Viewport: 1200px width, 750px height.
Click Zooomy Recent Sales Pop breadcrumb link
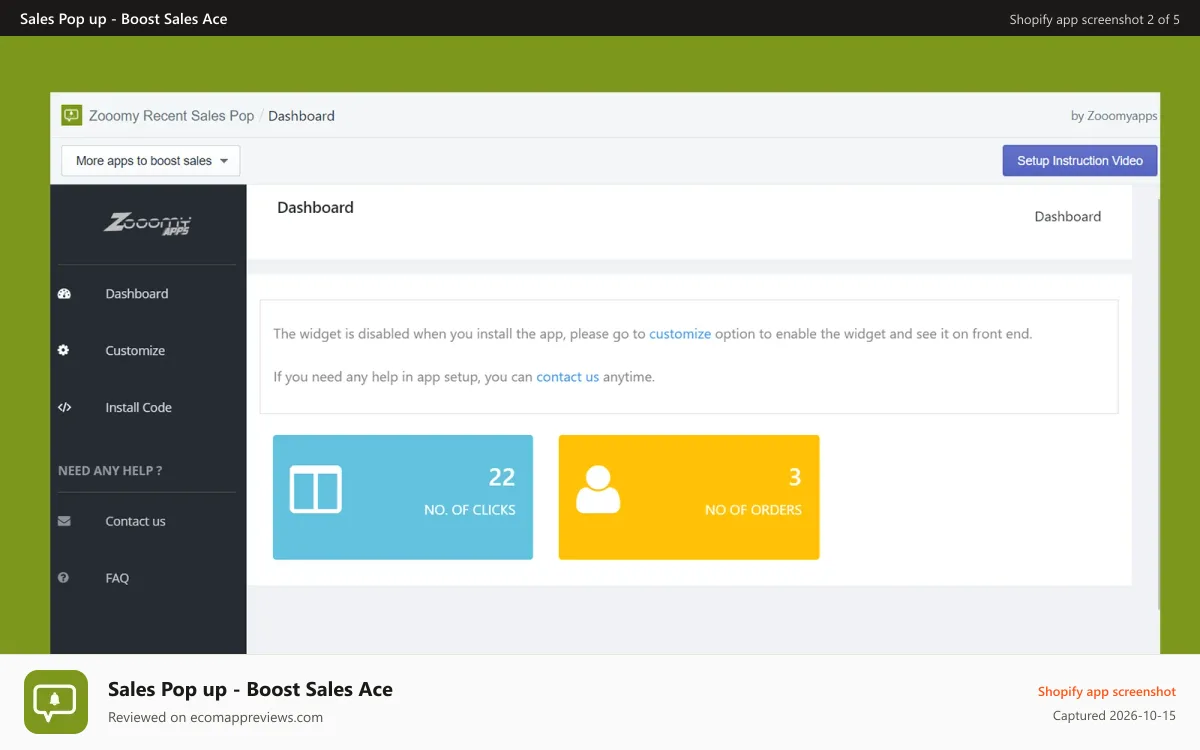pos(172,116)
